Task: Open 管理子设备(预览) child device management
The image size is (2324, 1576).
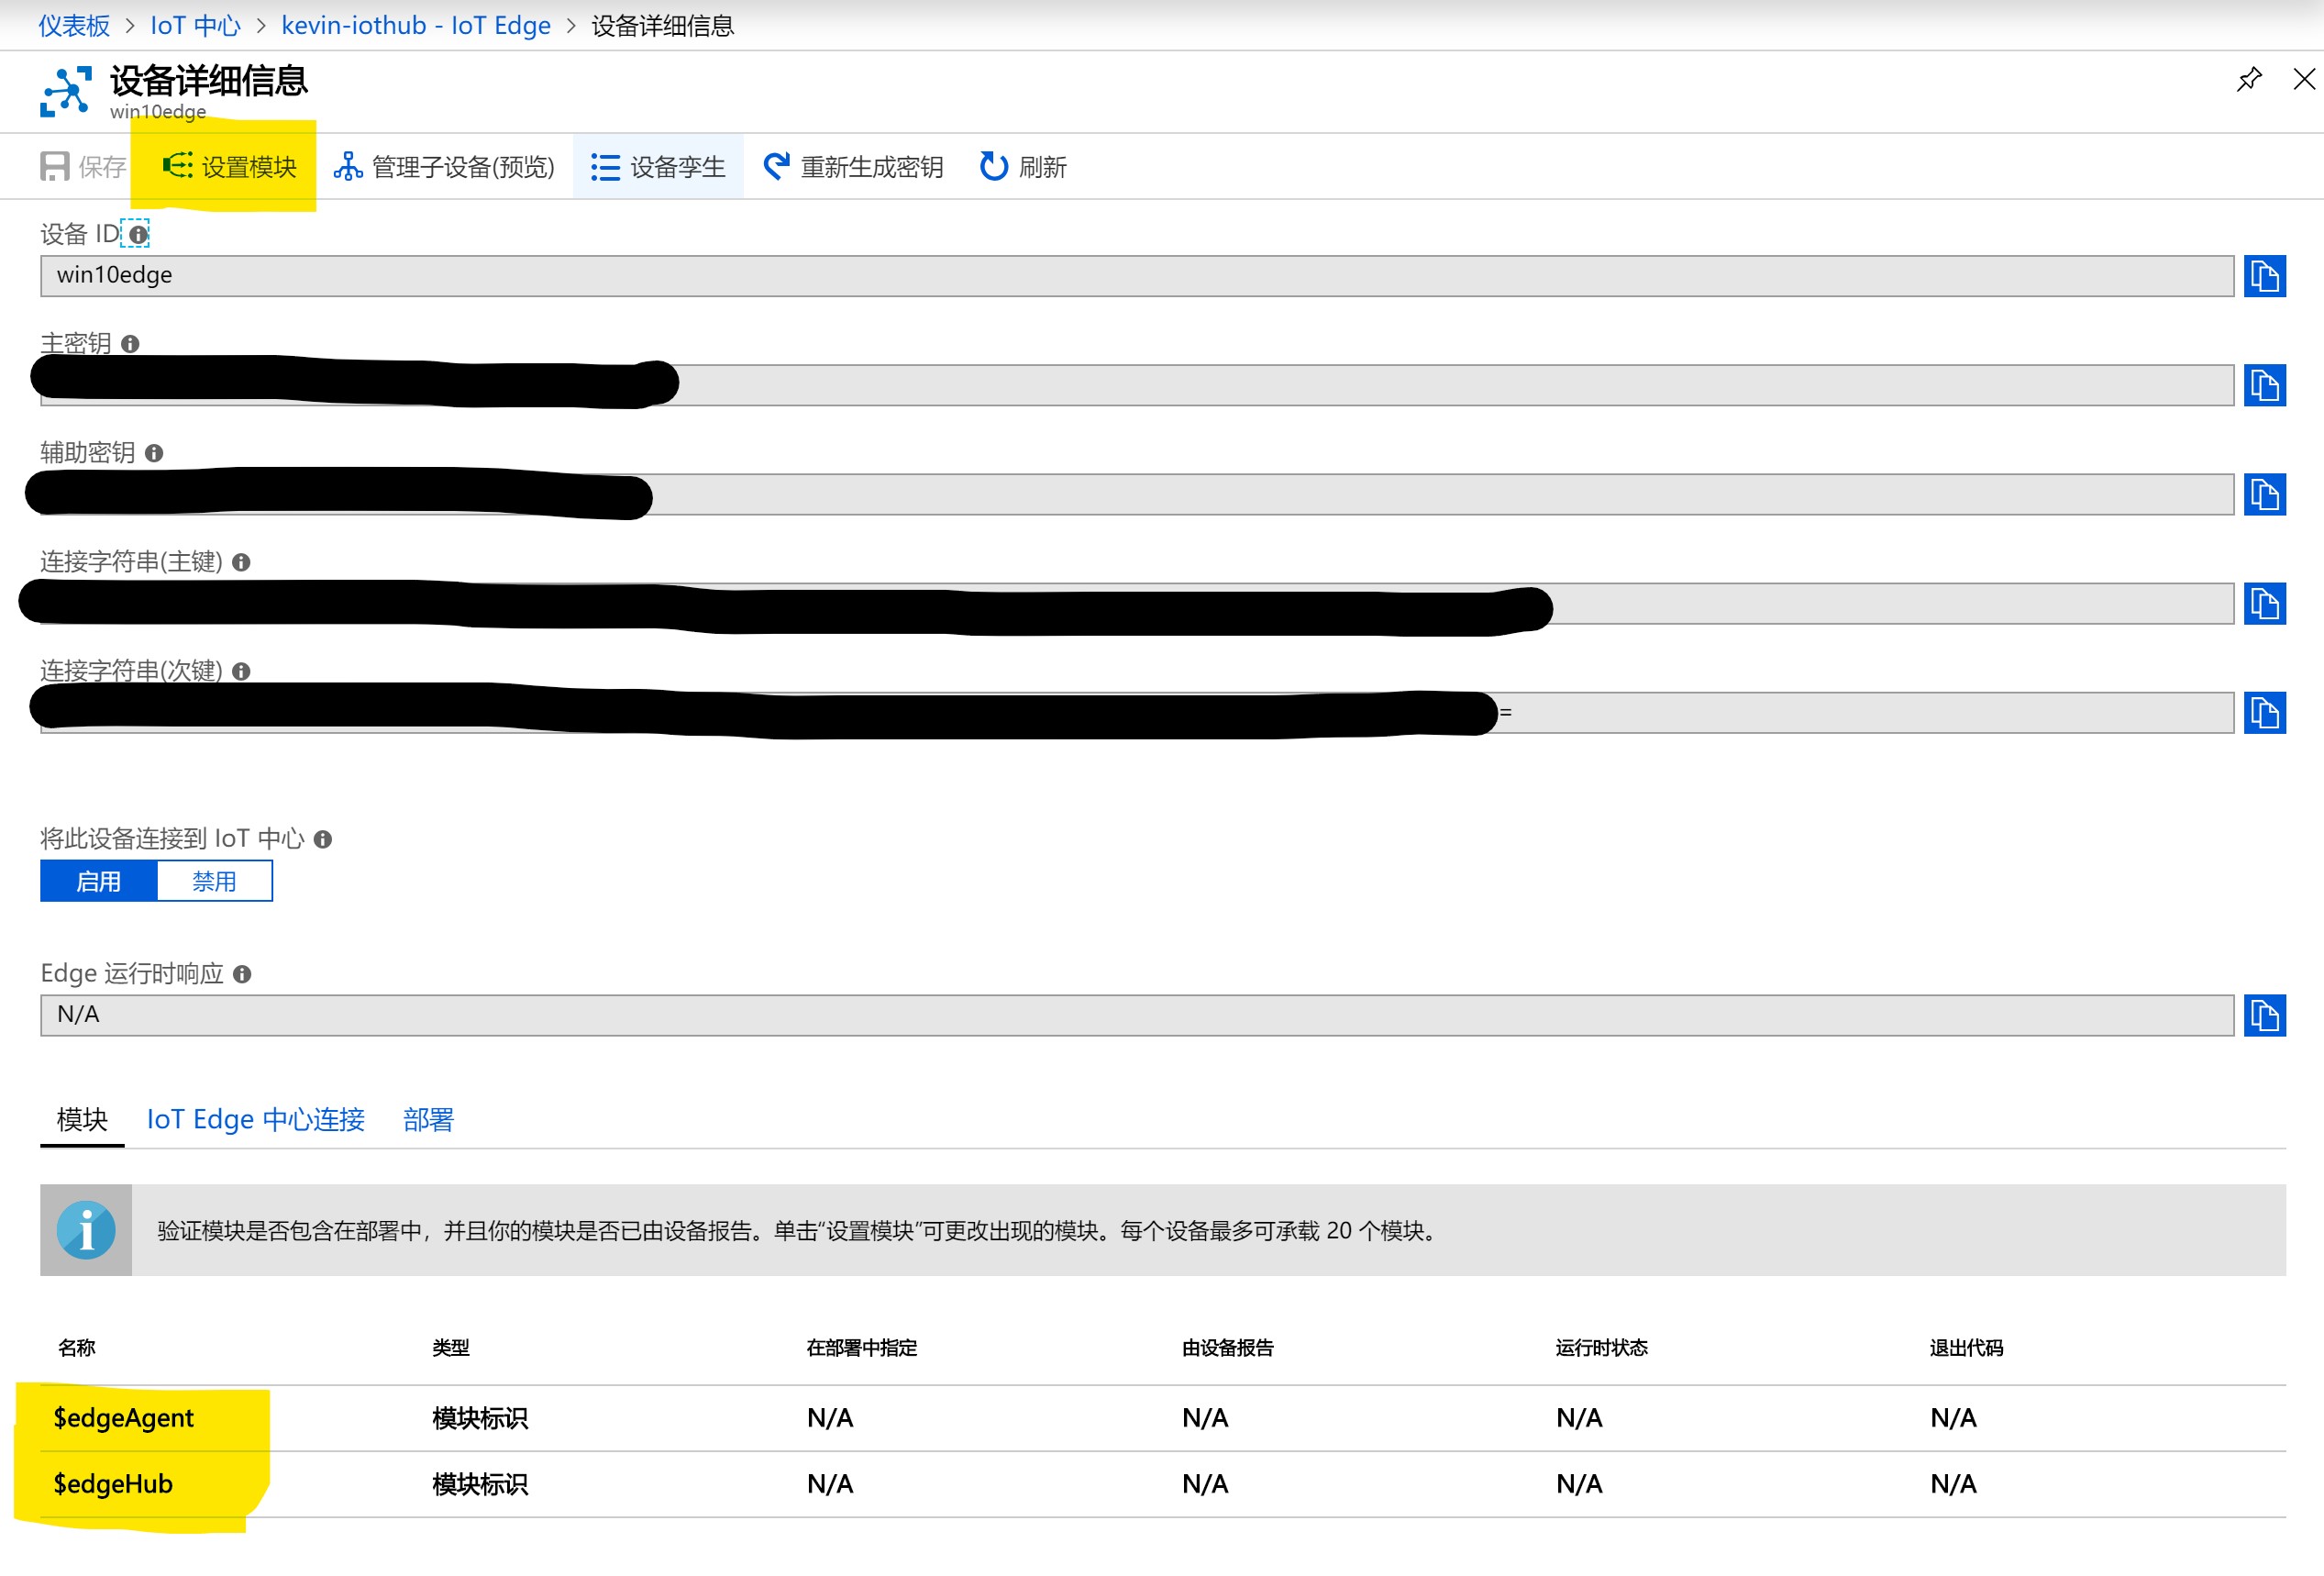Action: click(444, 166)
